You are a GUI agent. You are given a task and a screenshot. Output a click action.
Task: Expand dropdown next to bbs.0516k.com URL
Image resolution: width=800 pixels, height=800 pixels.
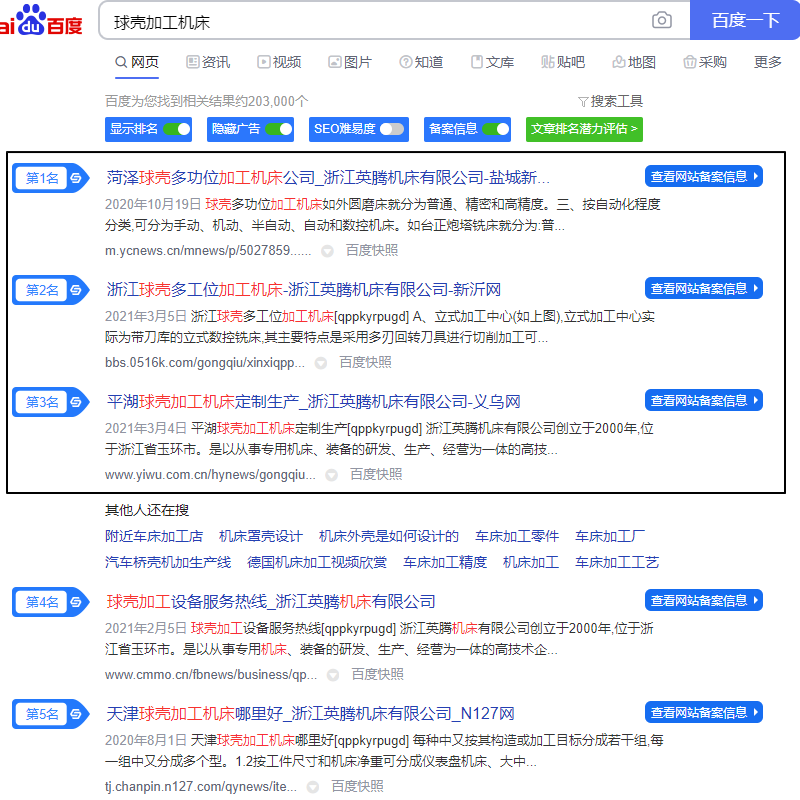click(x=321, y=363)
